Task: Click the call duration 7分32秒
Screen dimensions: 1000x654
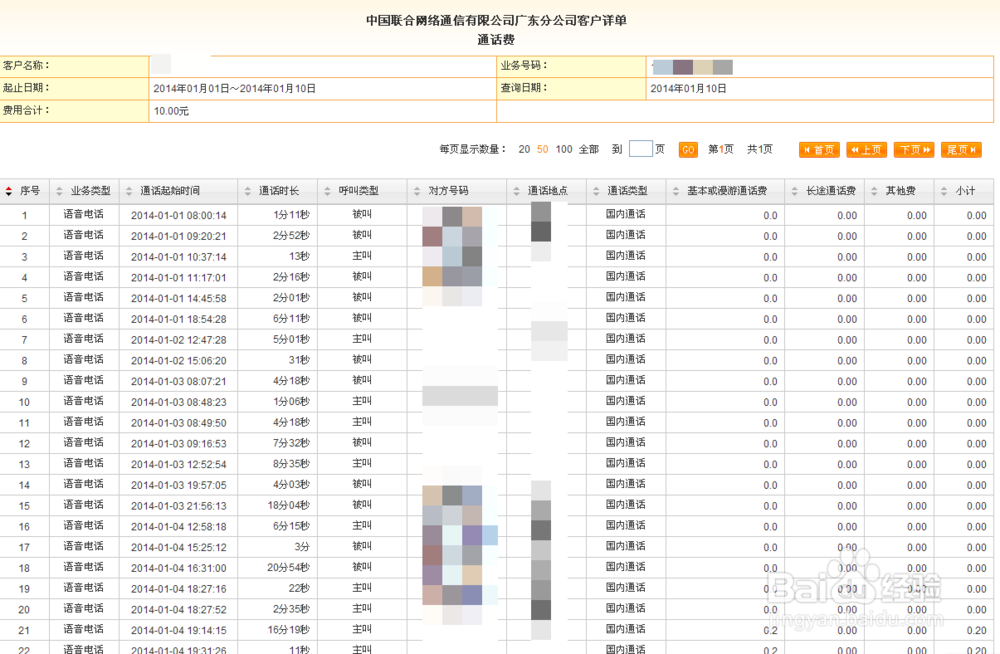Action: [291, 443]
